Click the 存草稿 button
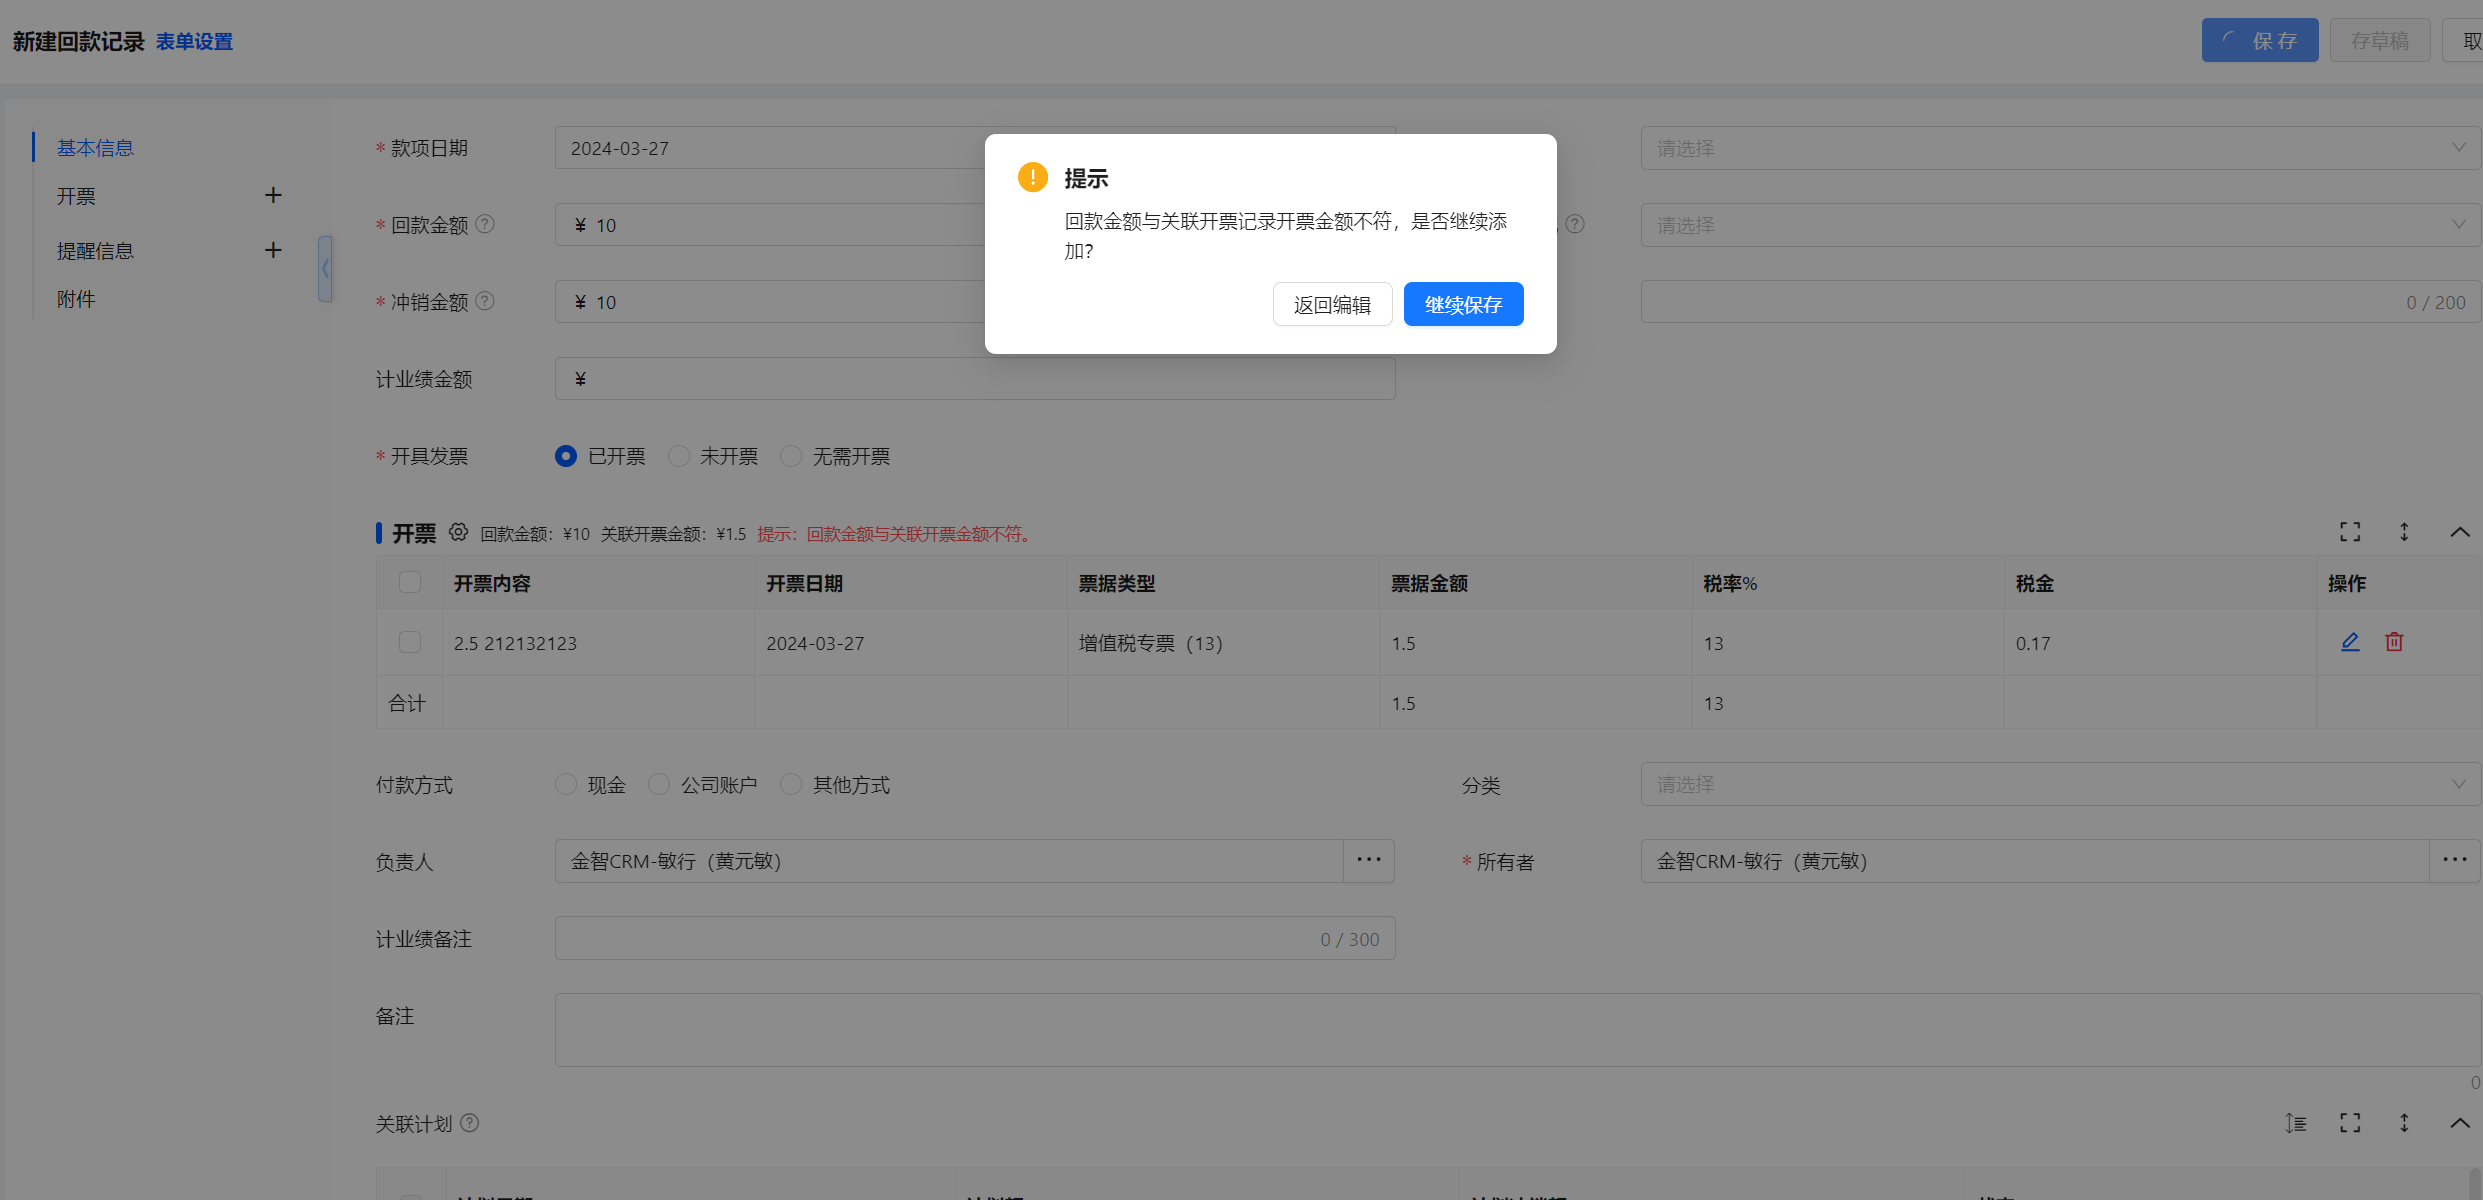 2380,40
